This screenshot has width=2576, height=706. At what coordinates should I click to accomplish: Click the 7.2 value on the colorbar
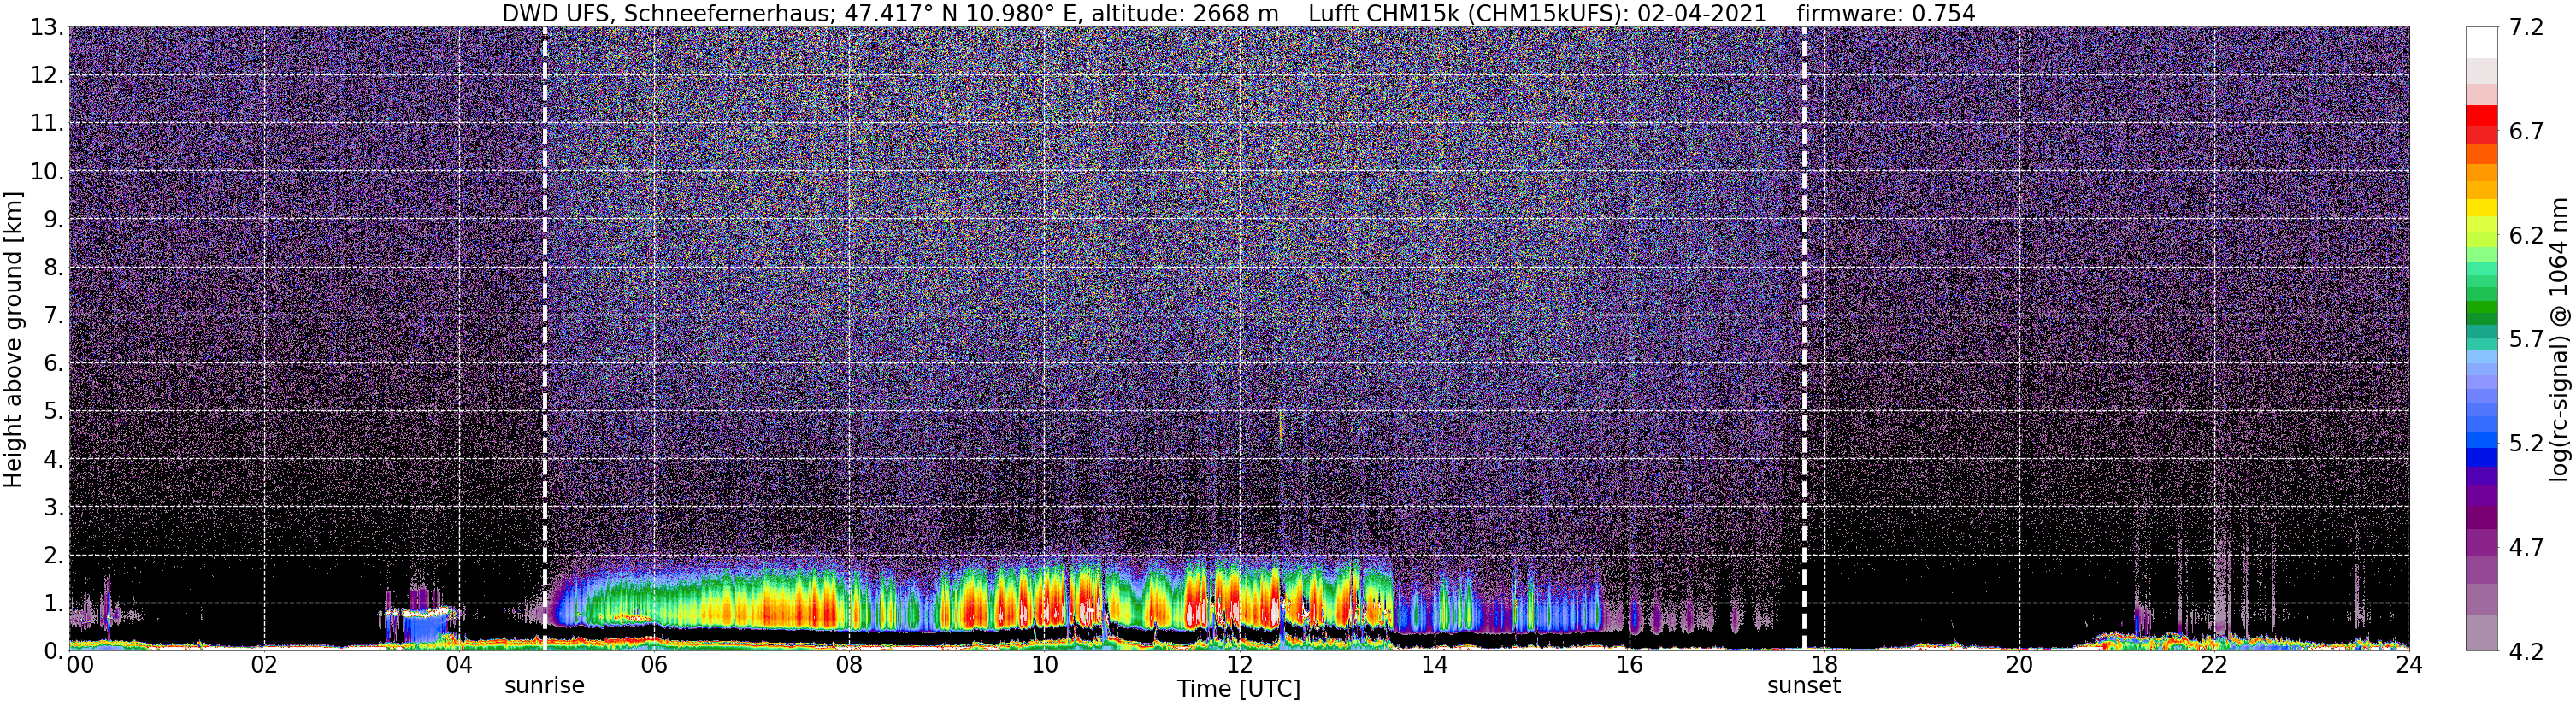tap(2526, 28)
